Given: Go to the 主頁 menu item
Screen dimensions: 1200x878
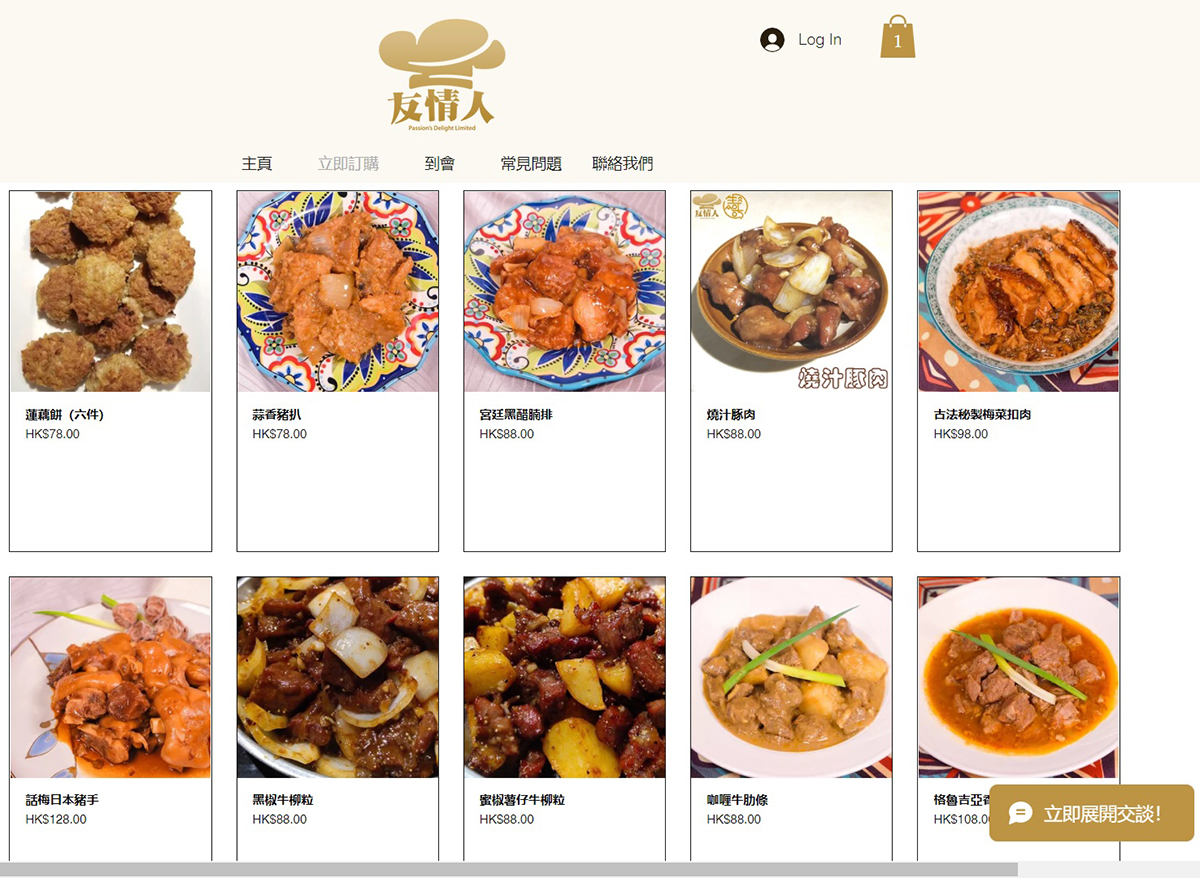Looking at the screenshot, I should 257,163.
